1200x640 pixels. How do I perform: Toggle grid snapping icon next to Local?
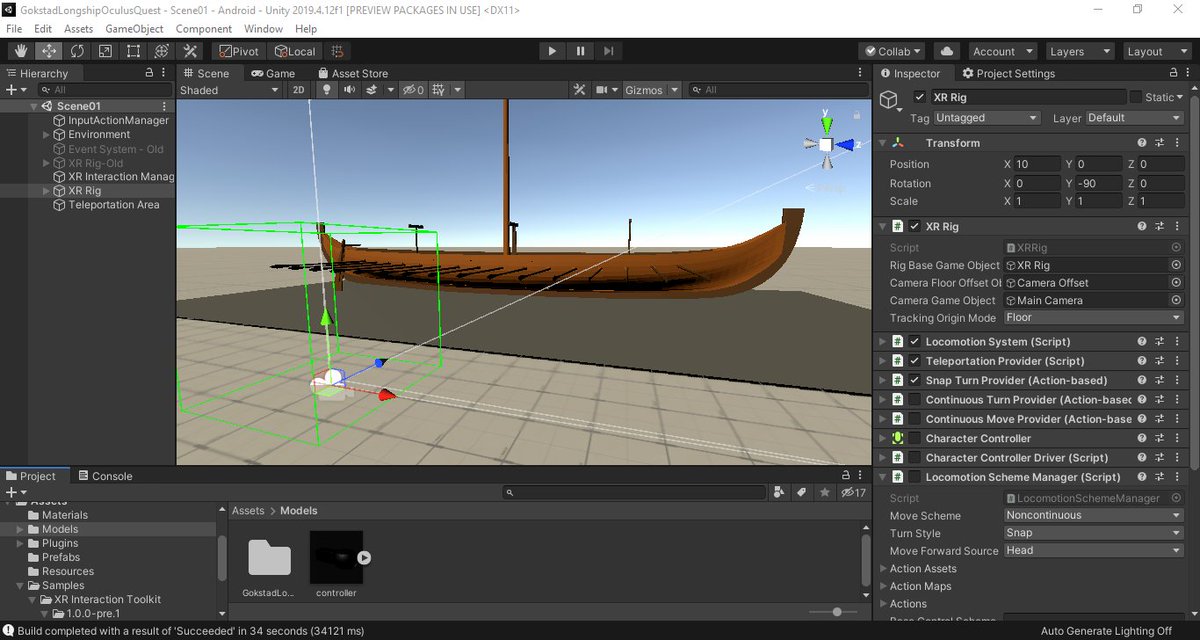point(338,51)
